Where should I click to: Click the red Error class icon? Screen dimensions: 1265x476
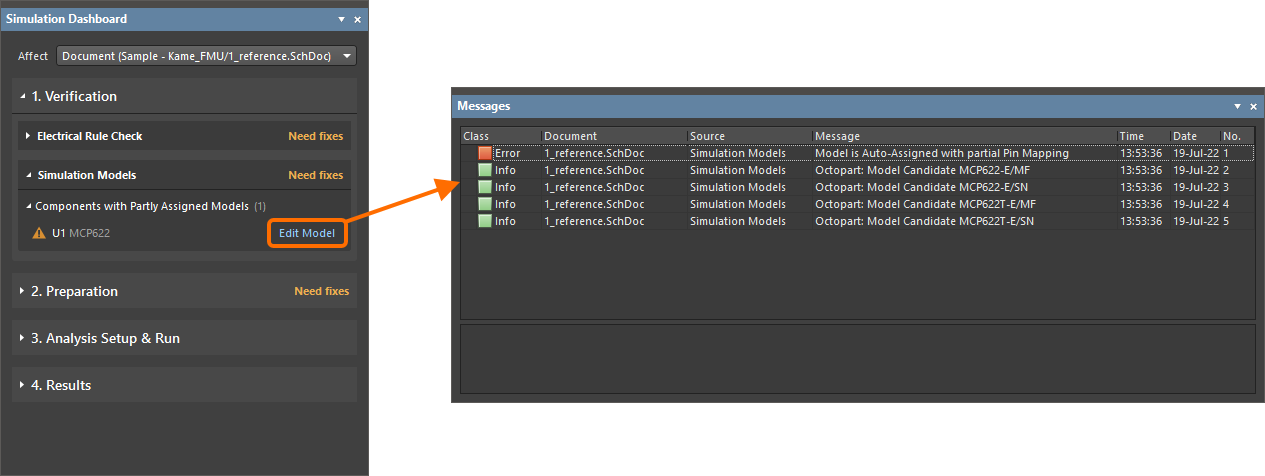pyautogui.click(x=485, y=153)
